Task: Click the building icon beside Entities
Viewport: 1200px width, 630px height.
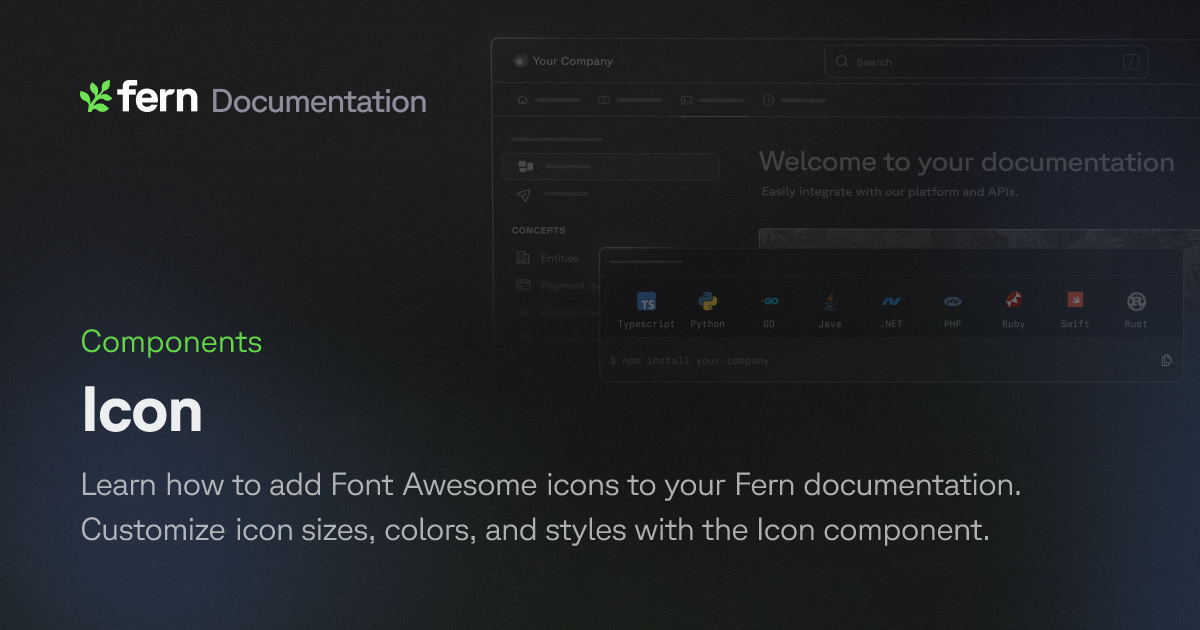Action: 522,258
